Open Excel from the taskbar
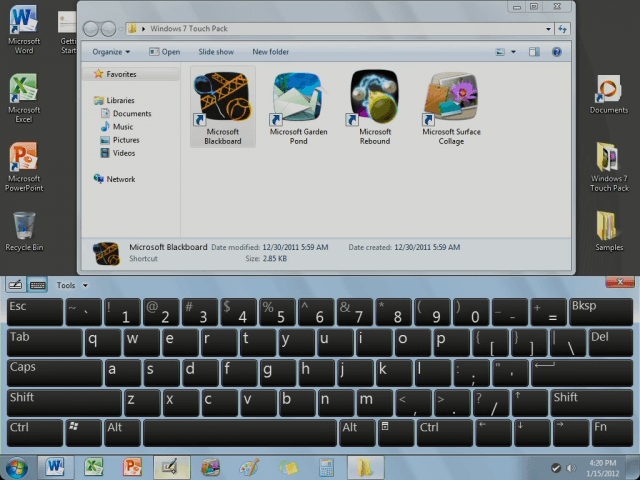Image resolution: width=640 pixels, height=480 pixels. pos(94,467)
